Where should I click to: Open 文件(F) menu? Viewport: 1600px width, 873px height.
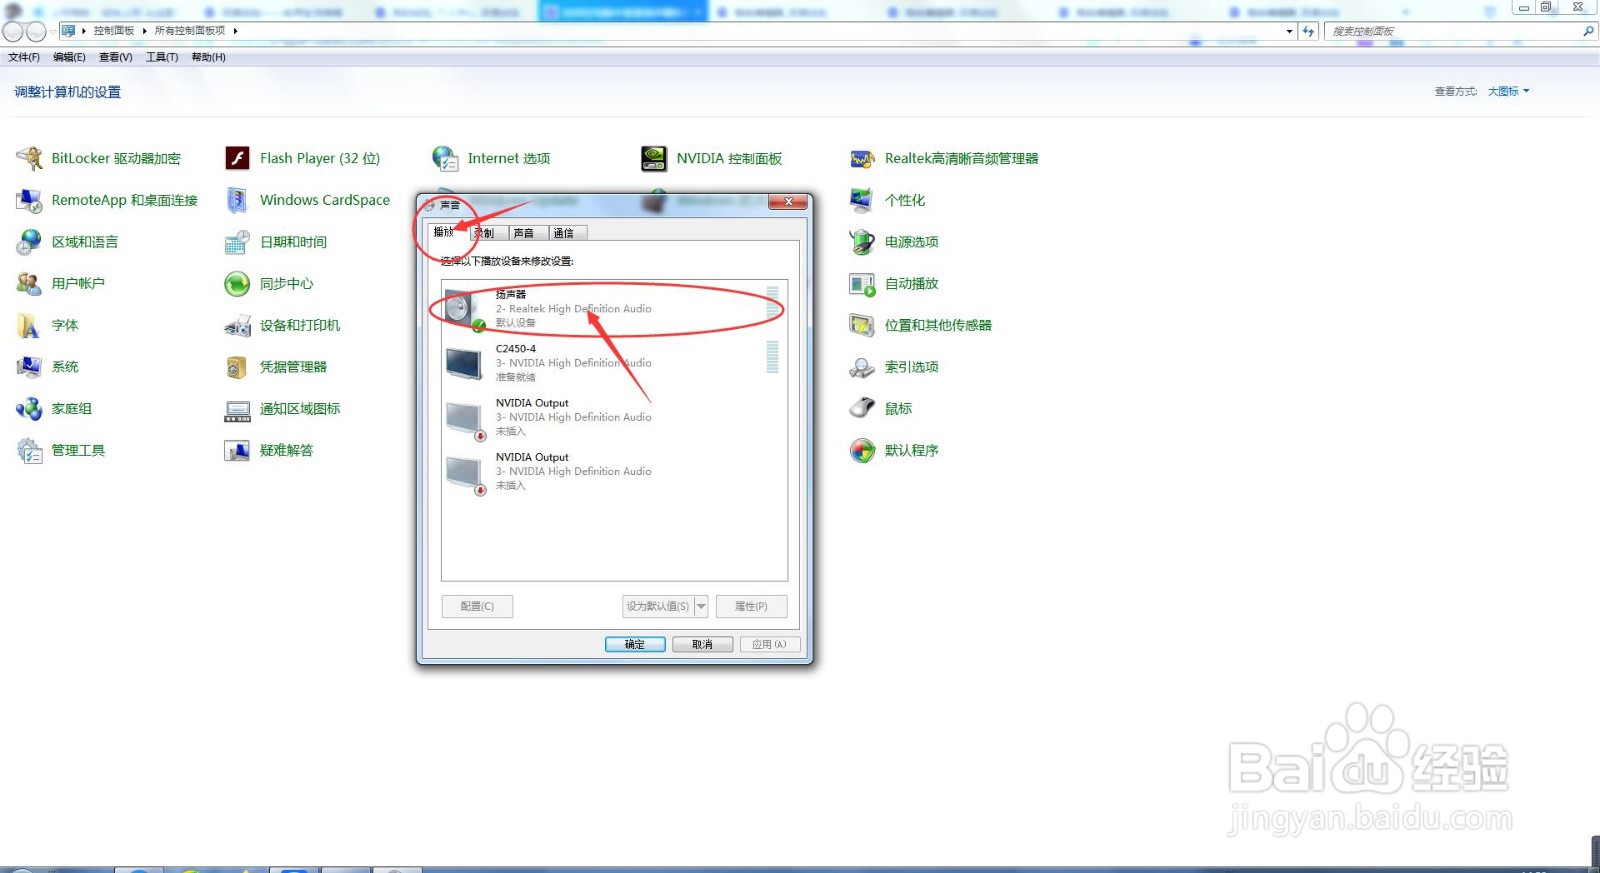[x=24, y=57]
